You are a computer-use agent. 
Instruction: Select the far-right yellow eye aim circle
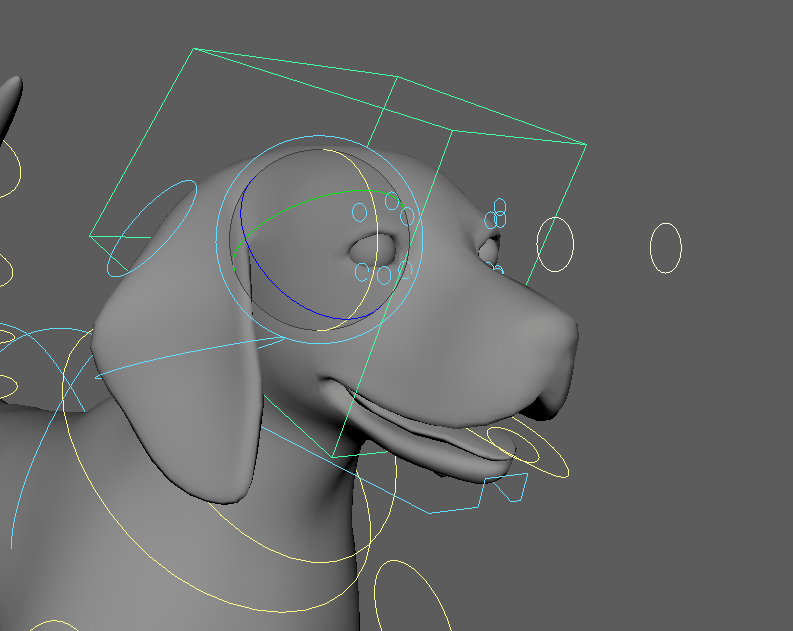(x=666, y=248)
